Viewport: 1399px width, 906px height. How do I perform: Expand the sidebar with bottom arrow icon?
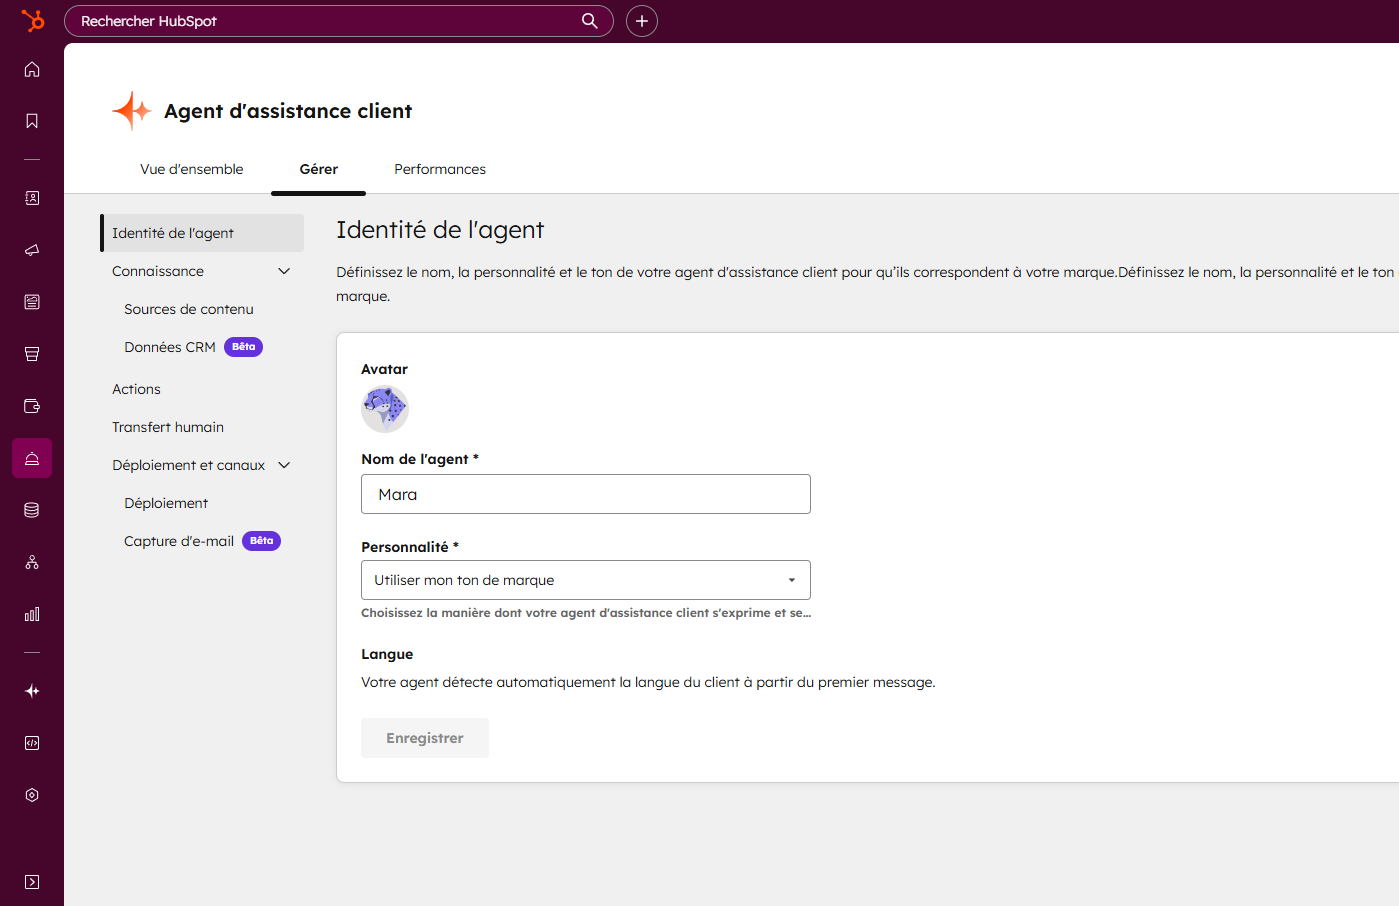pyautogui.click(x=32, y=882)
